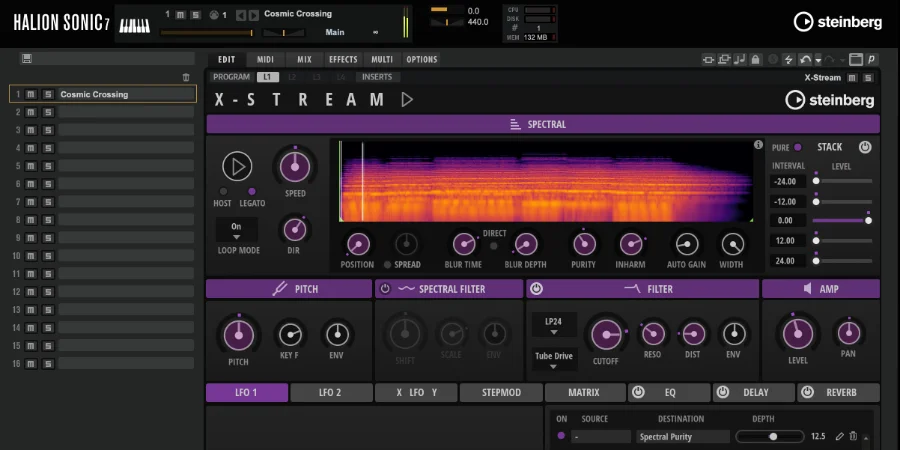The width and height of the screenshot is (900, 450).
Task: Click the save multi-program icon above the slot rack
Action: (x=26, y=59)
